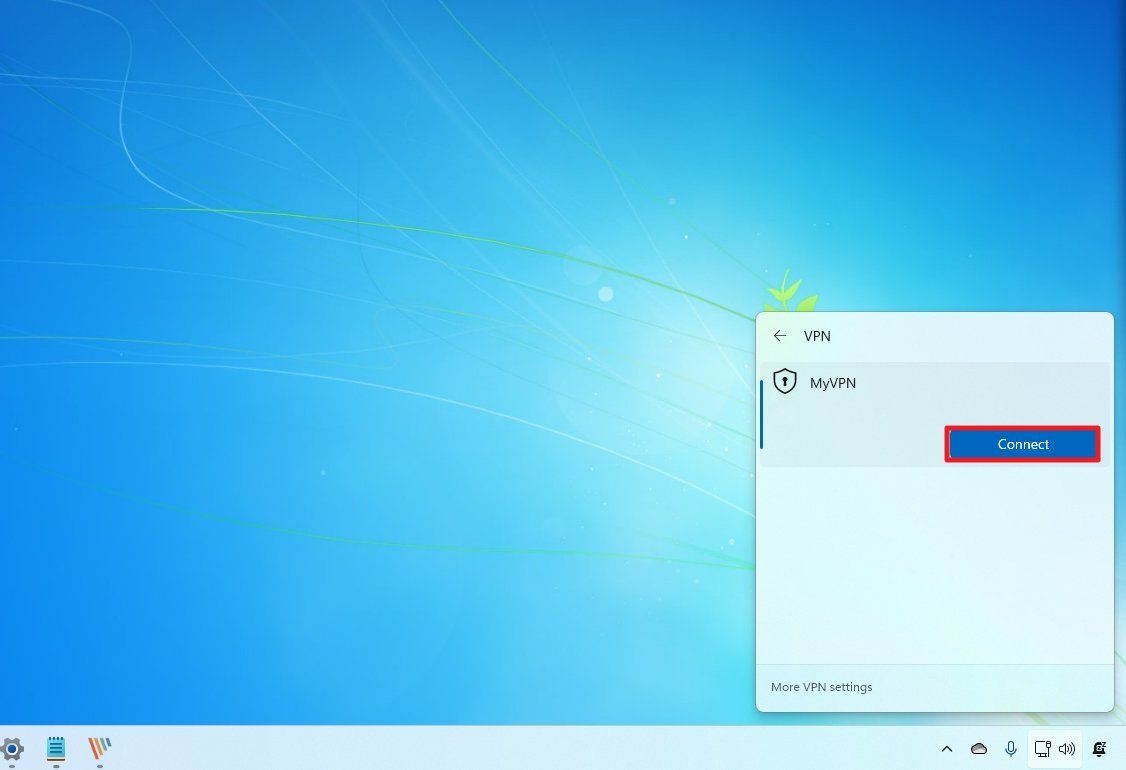Viewport: 1126px width, 770px height.
Task: Click the VPN heading text
Action: point(817,336)
